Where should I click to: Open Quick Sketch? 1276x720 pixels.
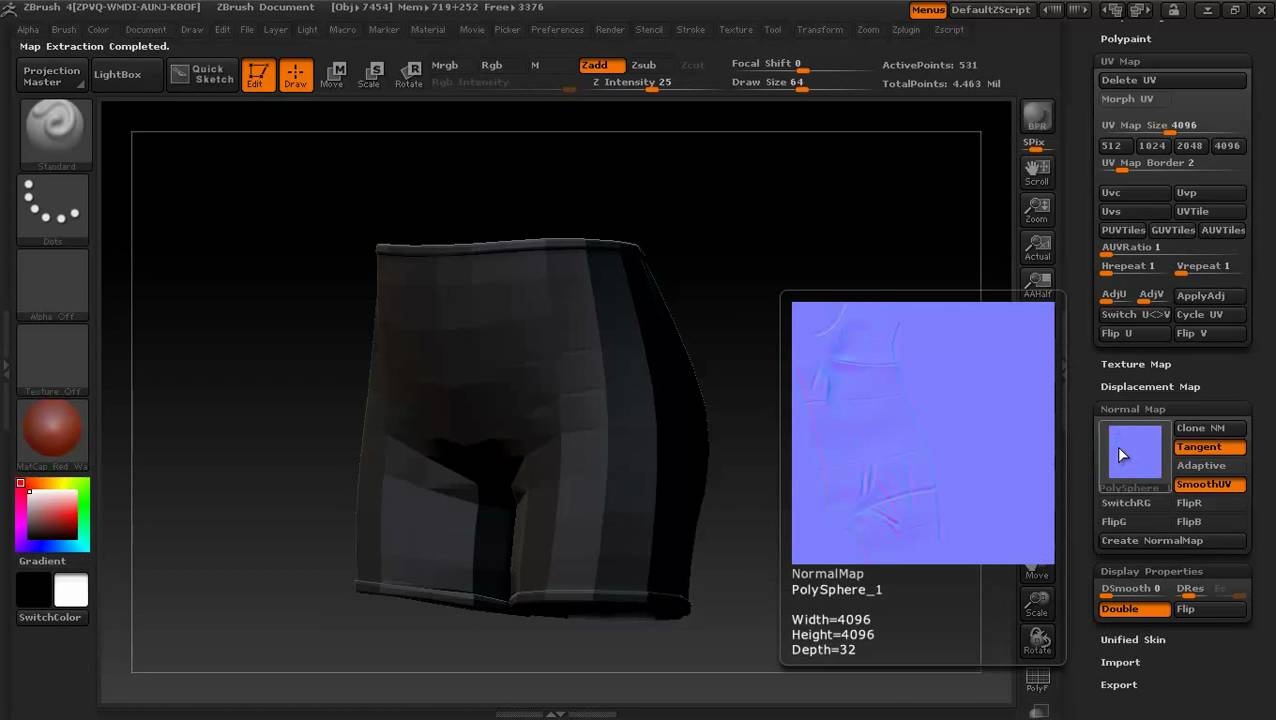point(202,74)
